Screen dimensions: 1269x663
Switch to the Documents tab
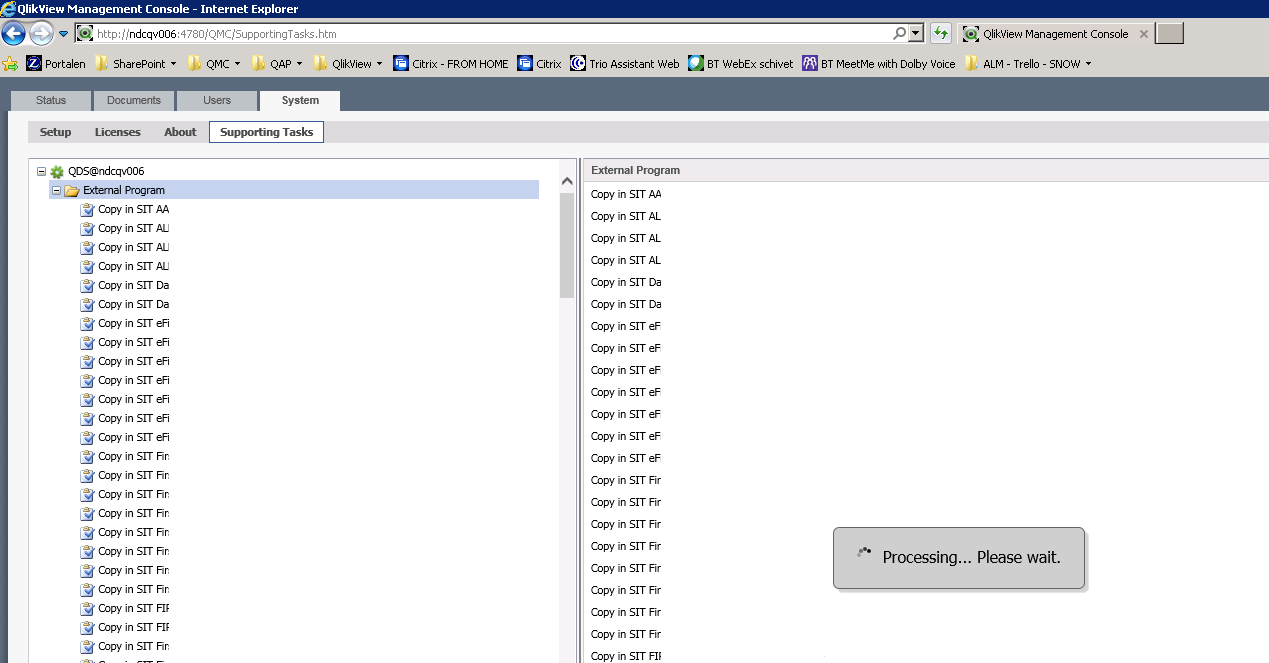point(134,101)
